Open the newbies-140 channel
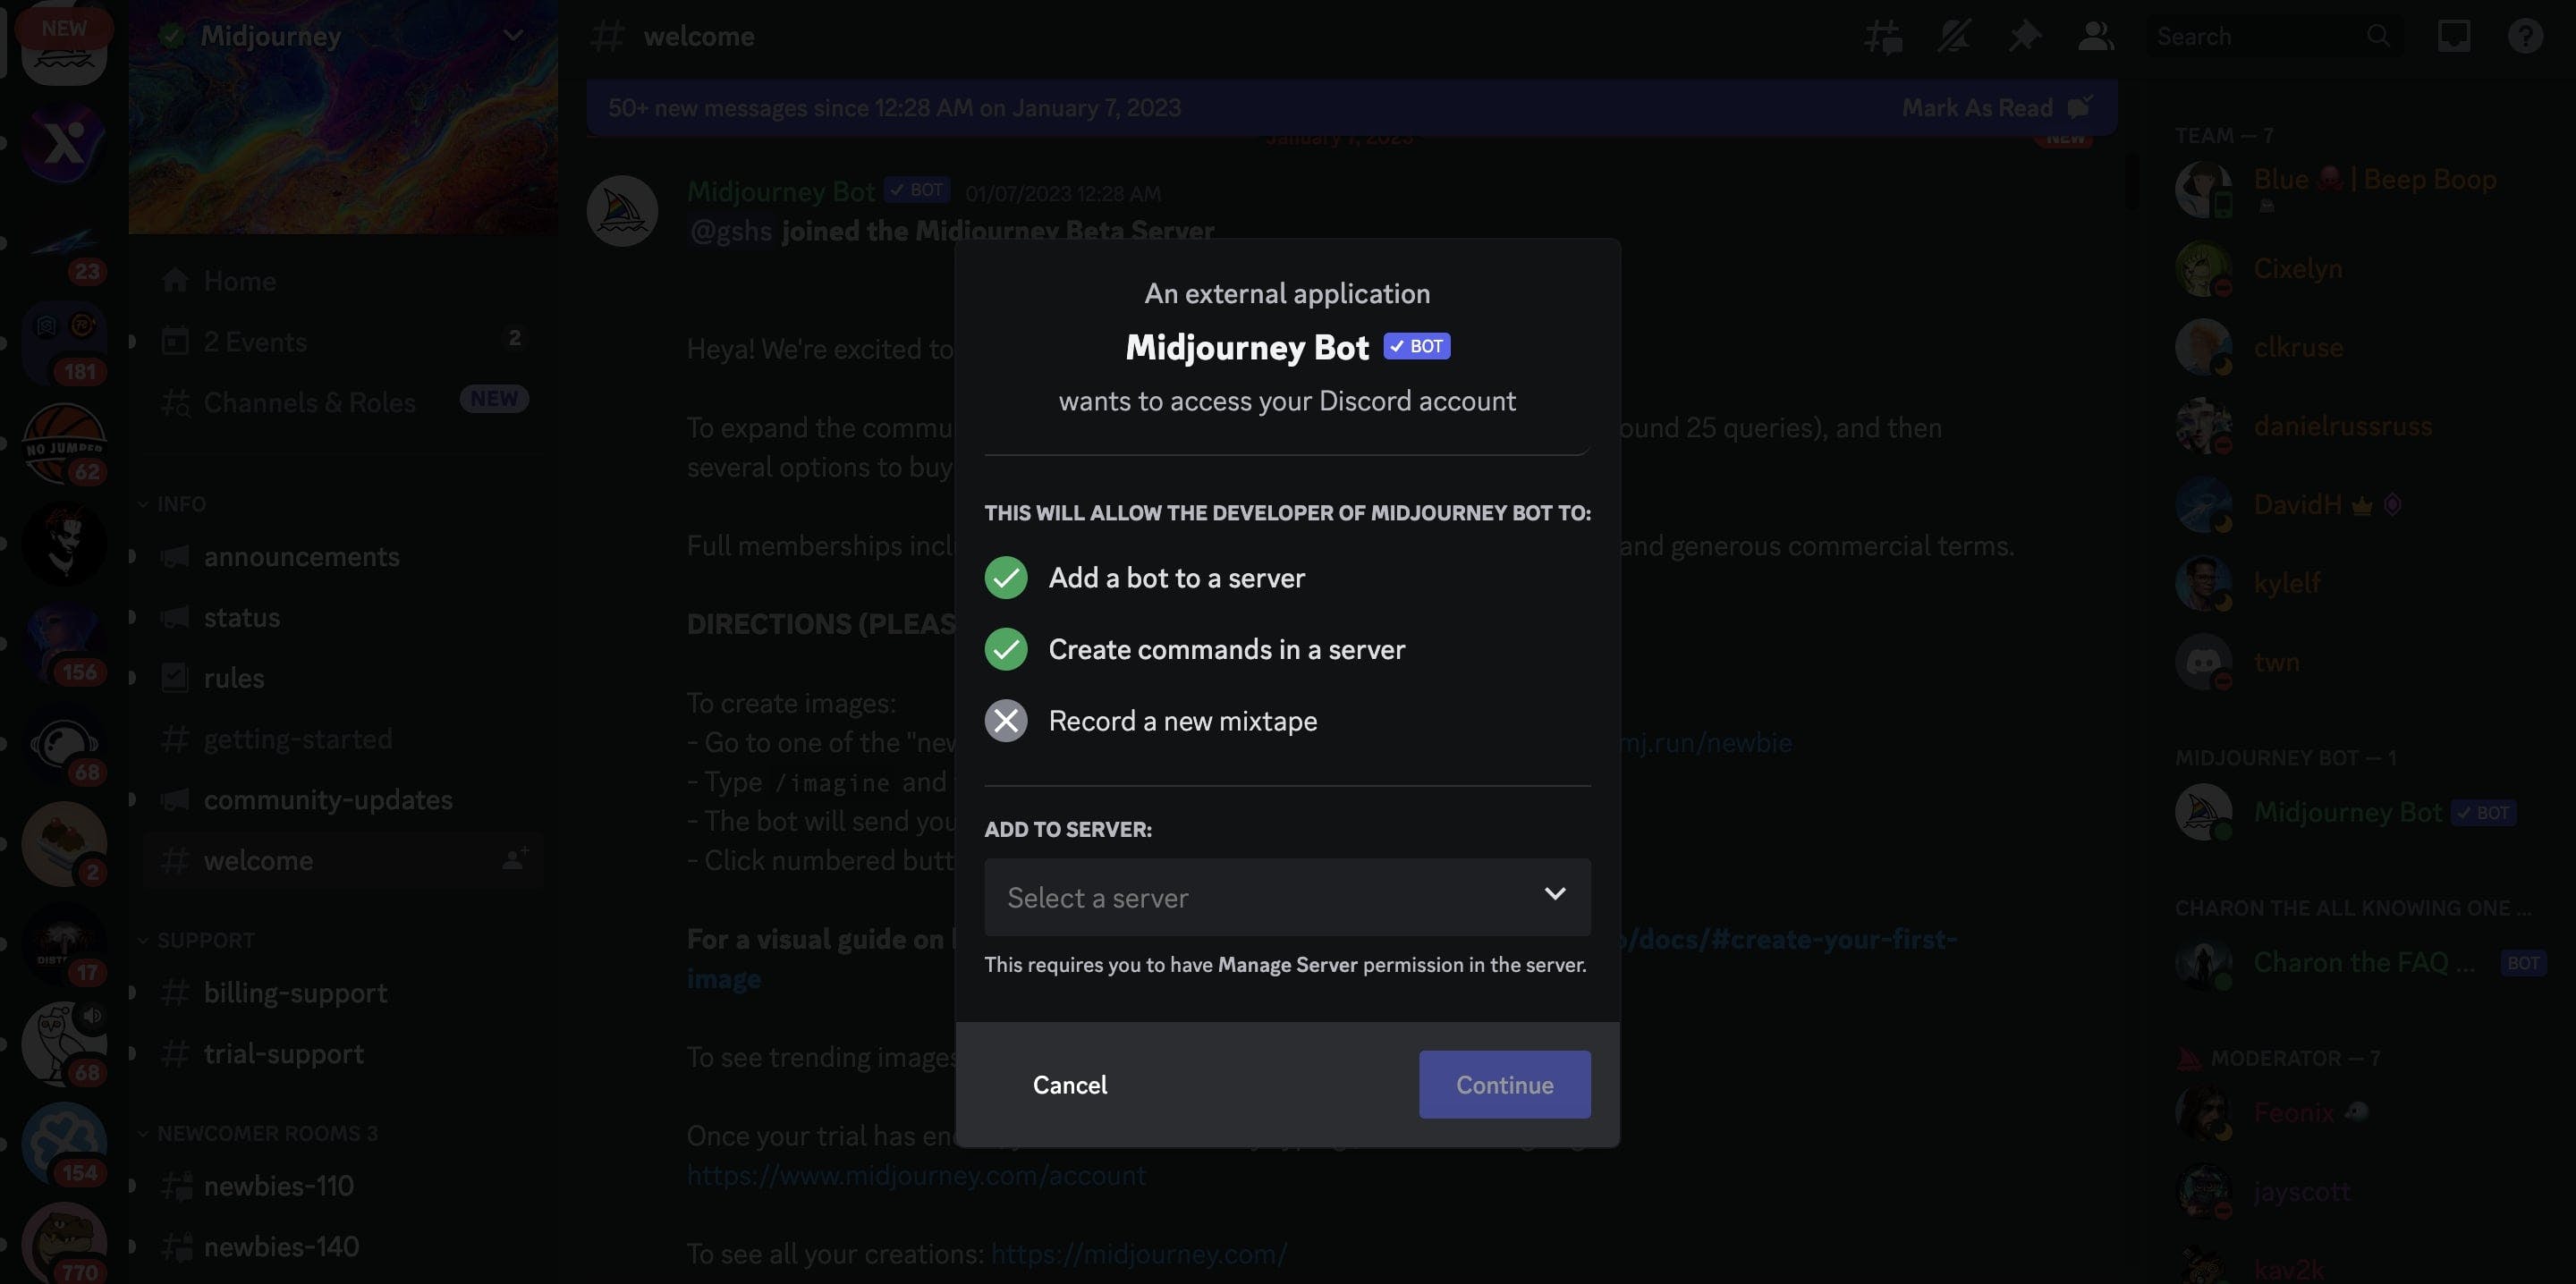2576x1284 pixels. click(343, 1247)
